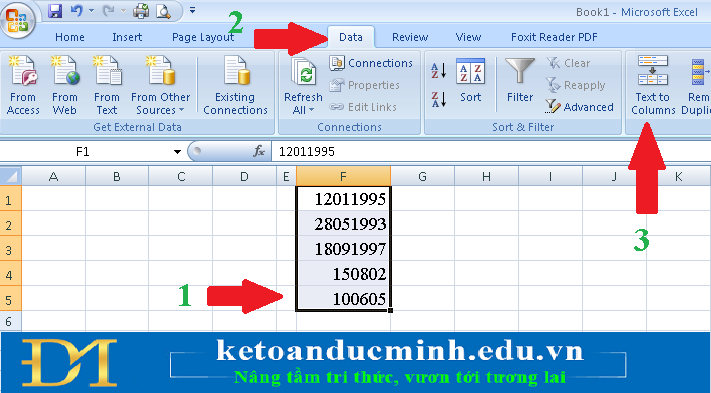
Task: Click cell containing 28051993
Action: pos(343,224)
